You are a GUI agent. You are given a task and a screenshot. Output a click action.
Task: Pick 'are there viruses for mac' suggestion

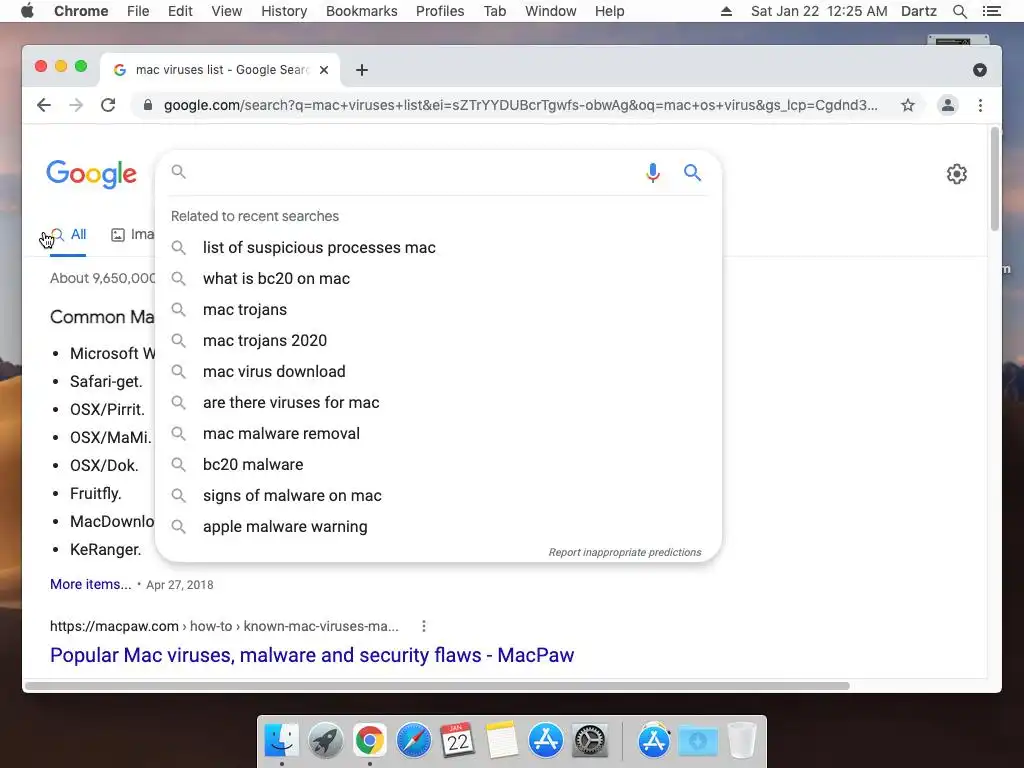438,403
